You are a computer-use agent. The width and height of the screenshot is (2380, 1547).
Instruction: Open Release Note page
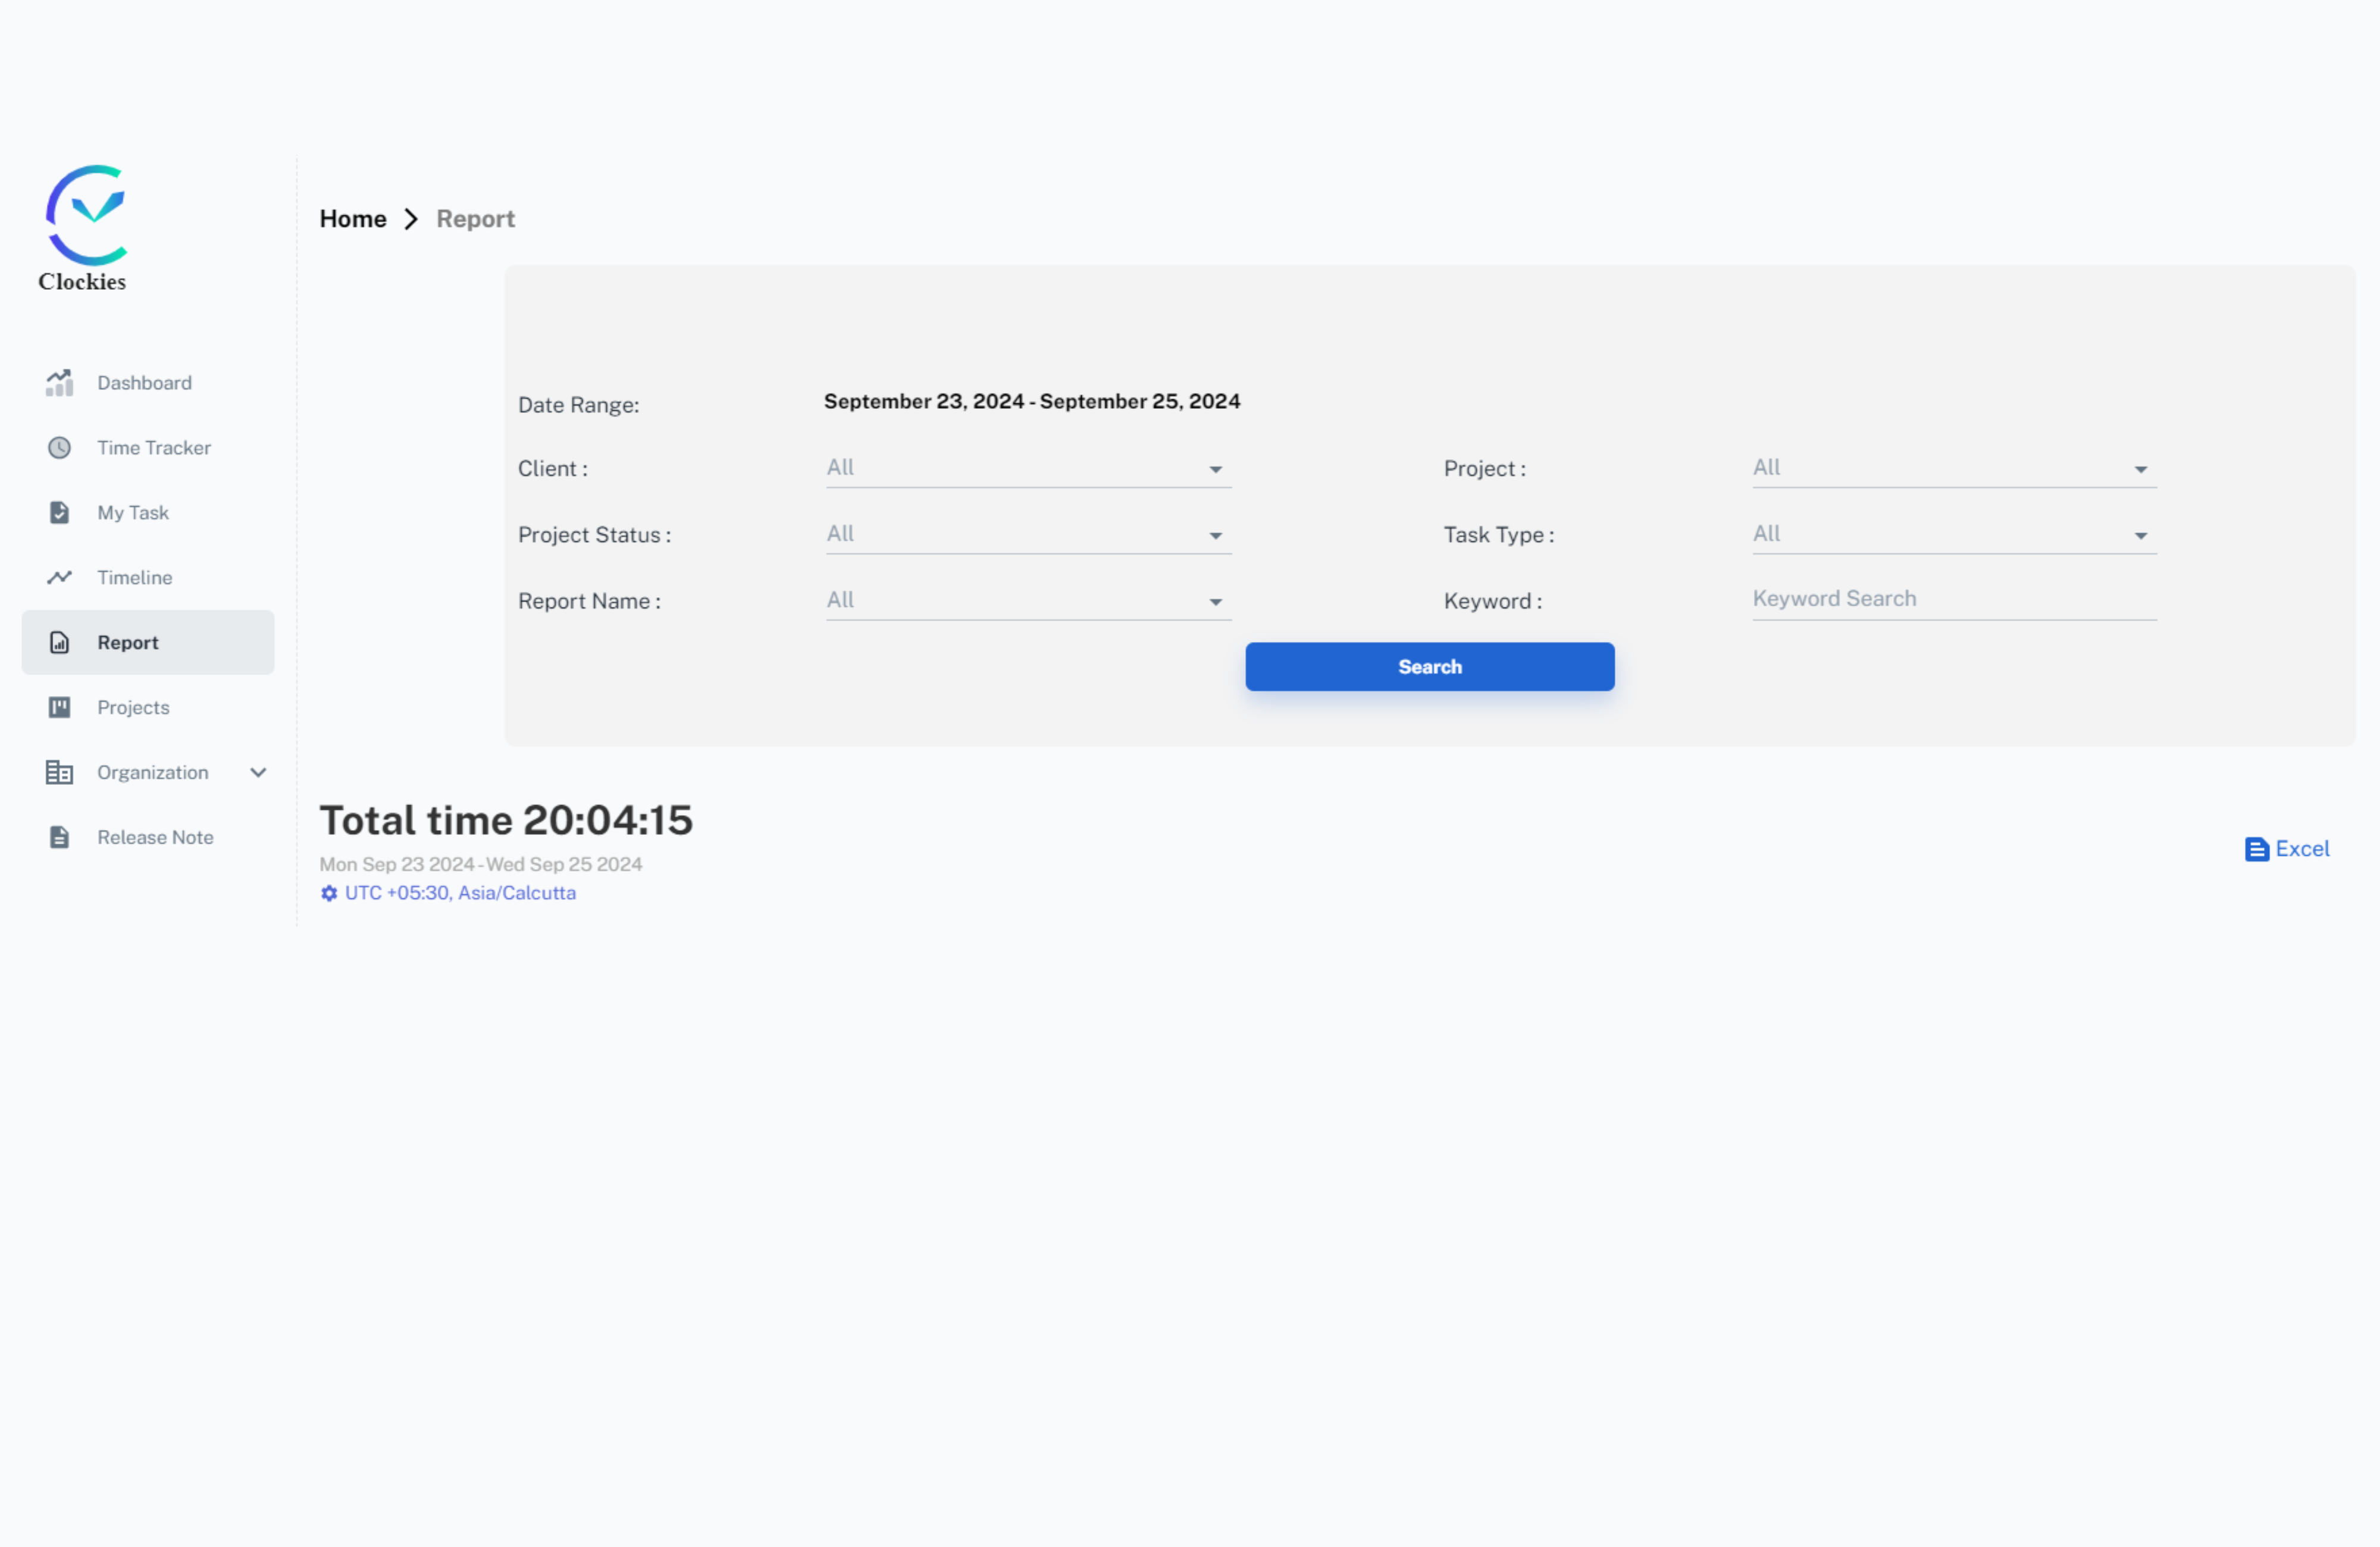(148, 838)
